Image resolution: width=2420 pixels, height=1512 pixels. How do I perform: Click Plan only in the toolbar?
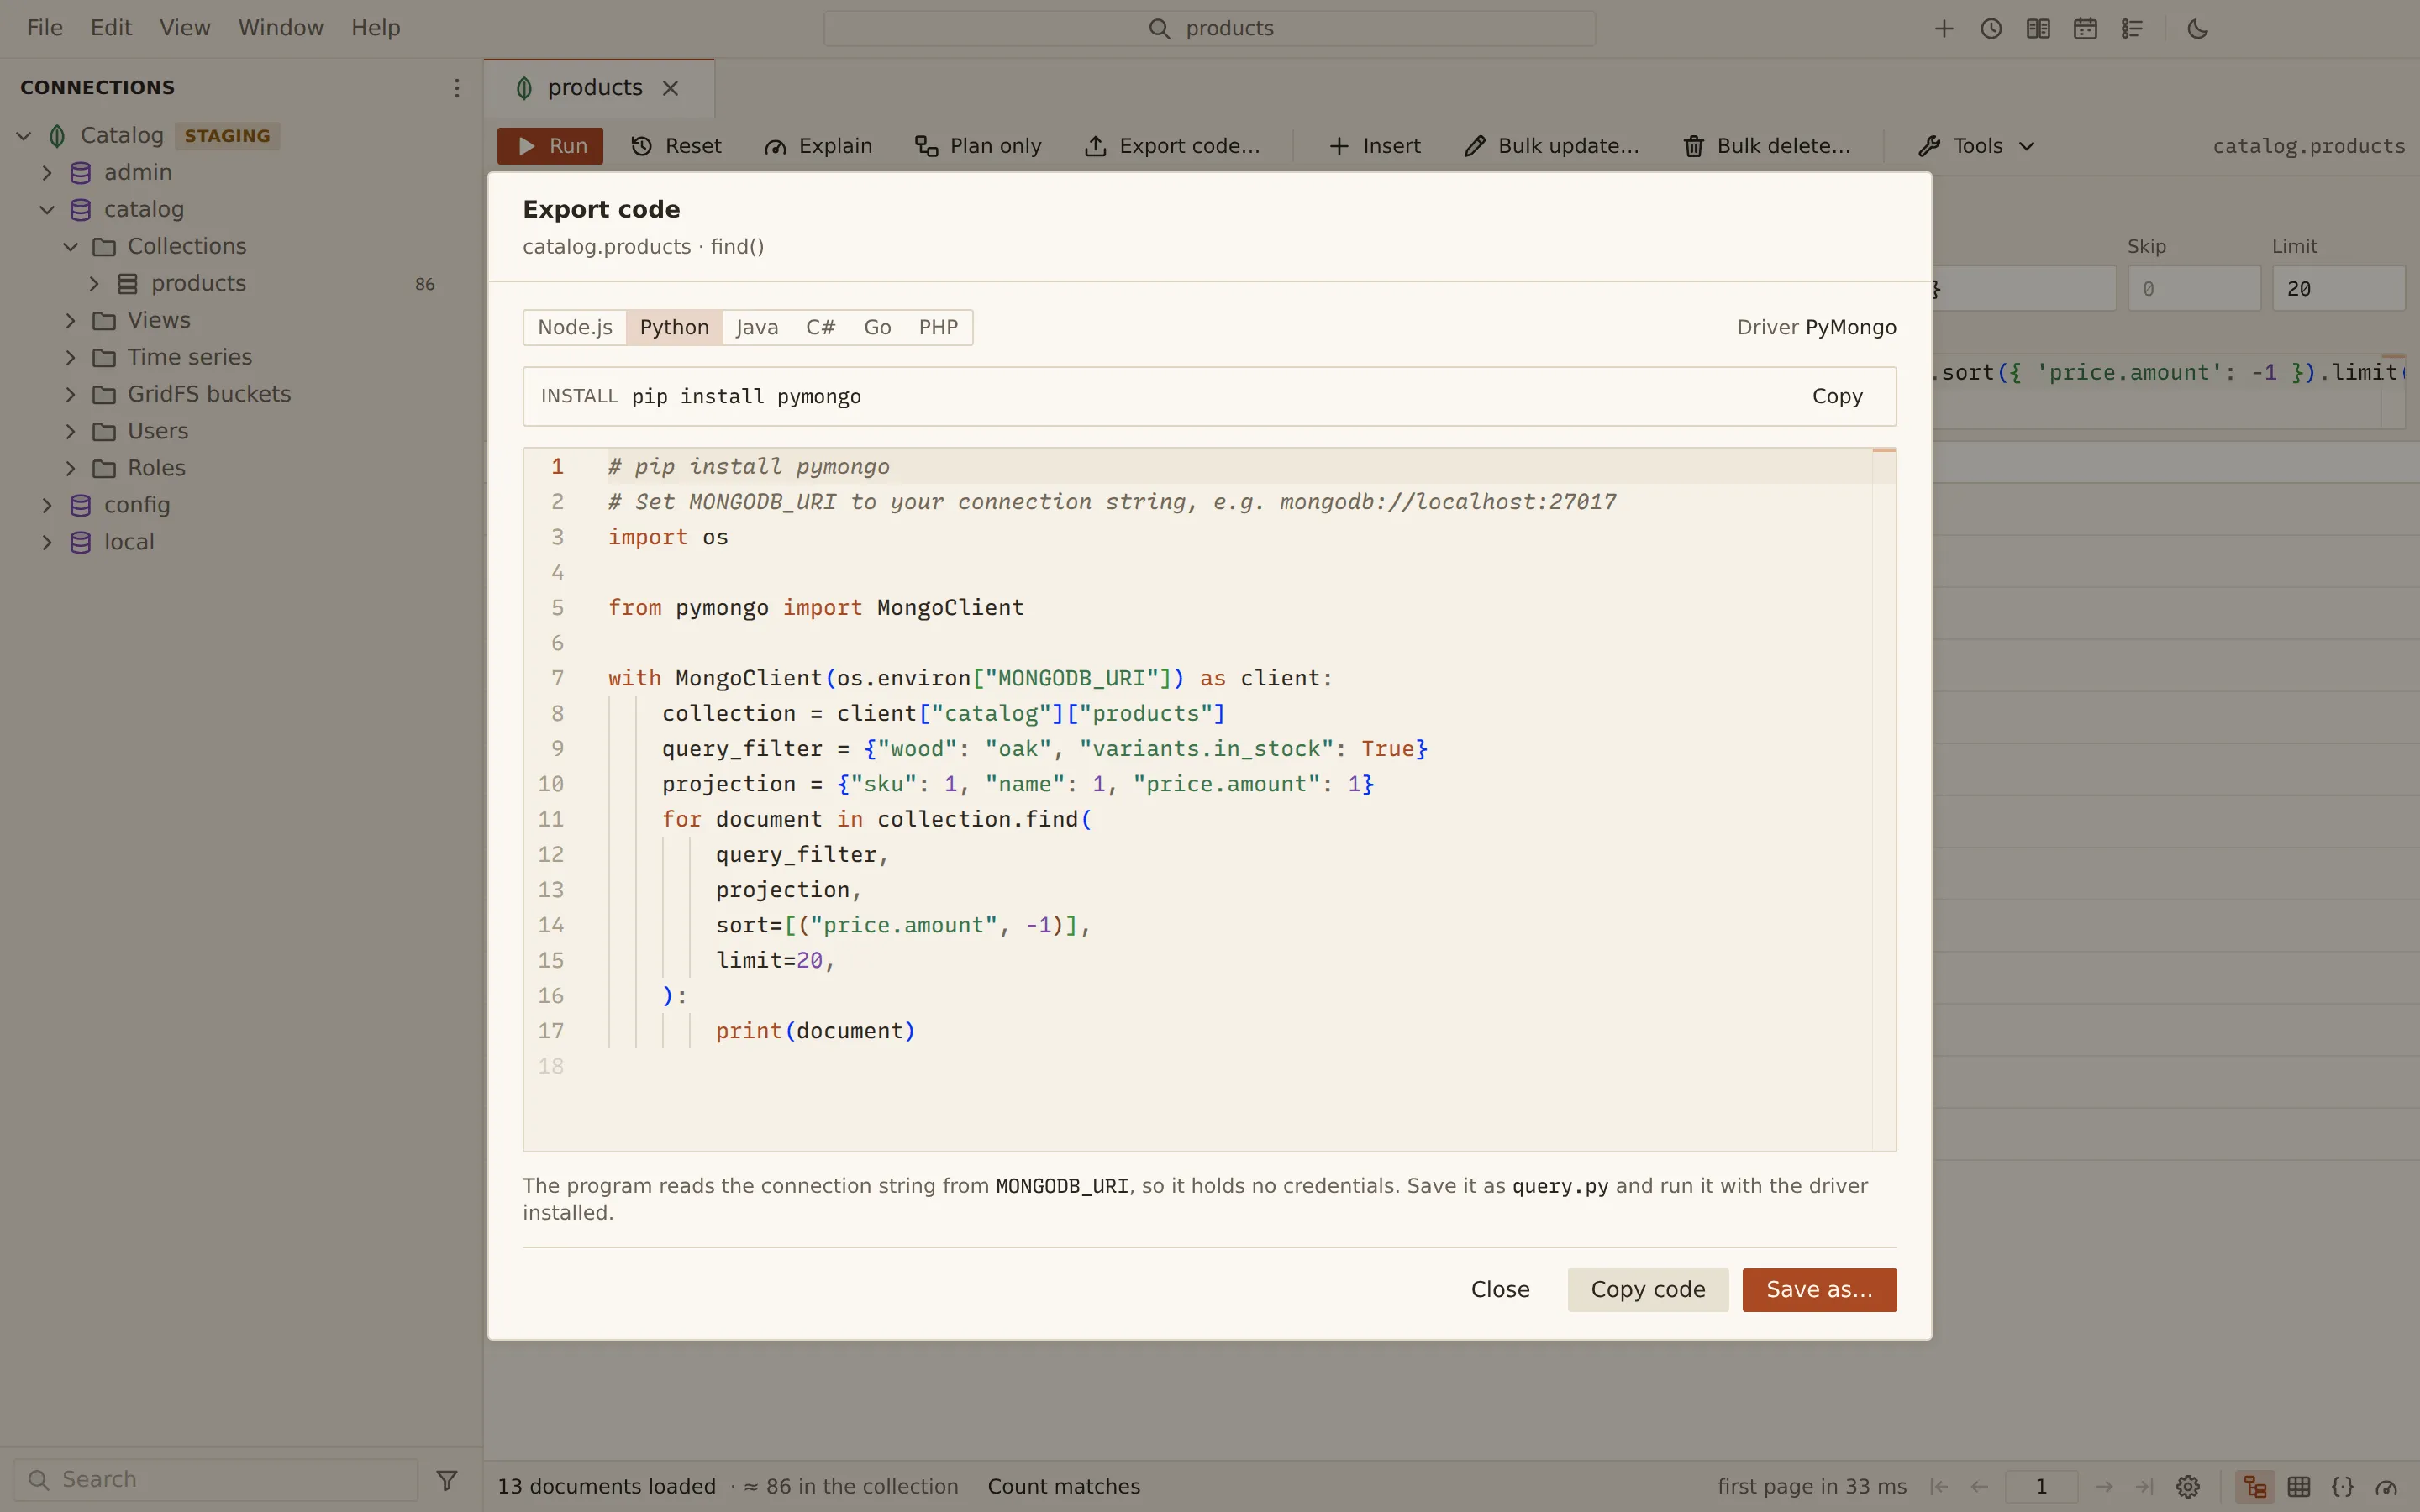978,146
